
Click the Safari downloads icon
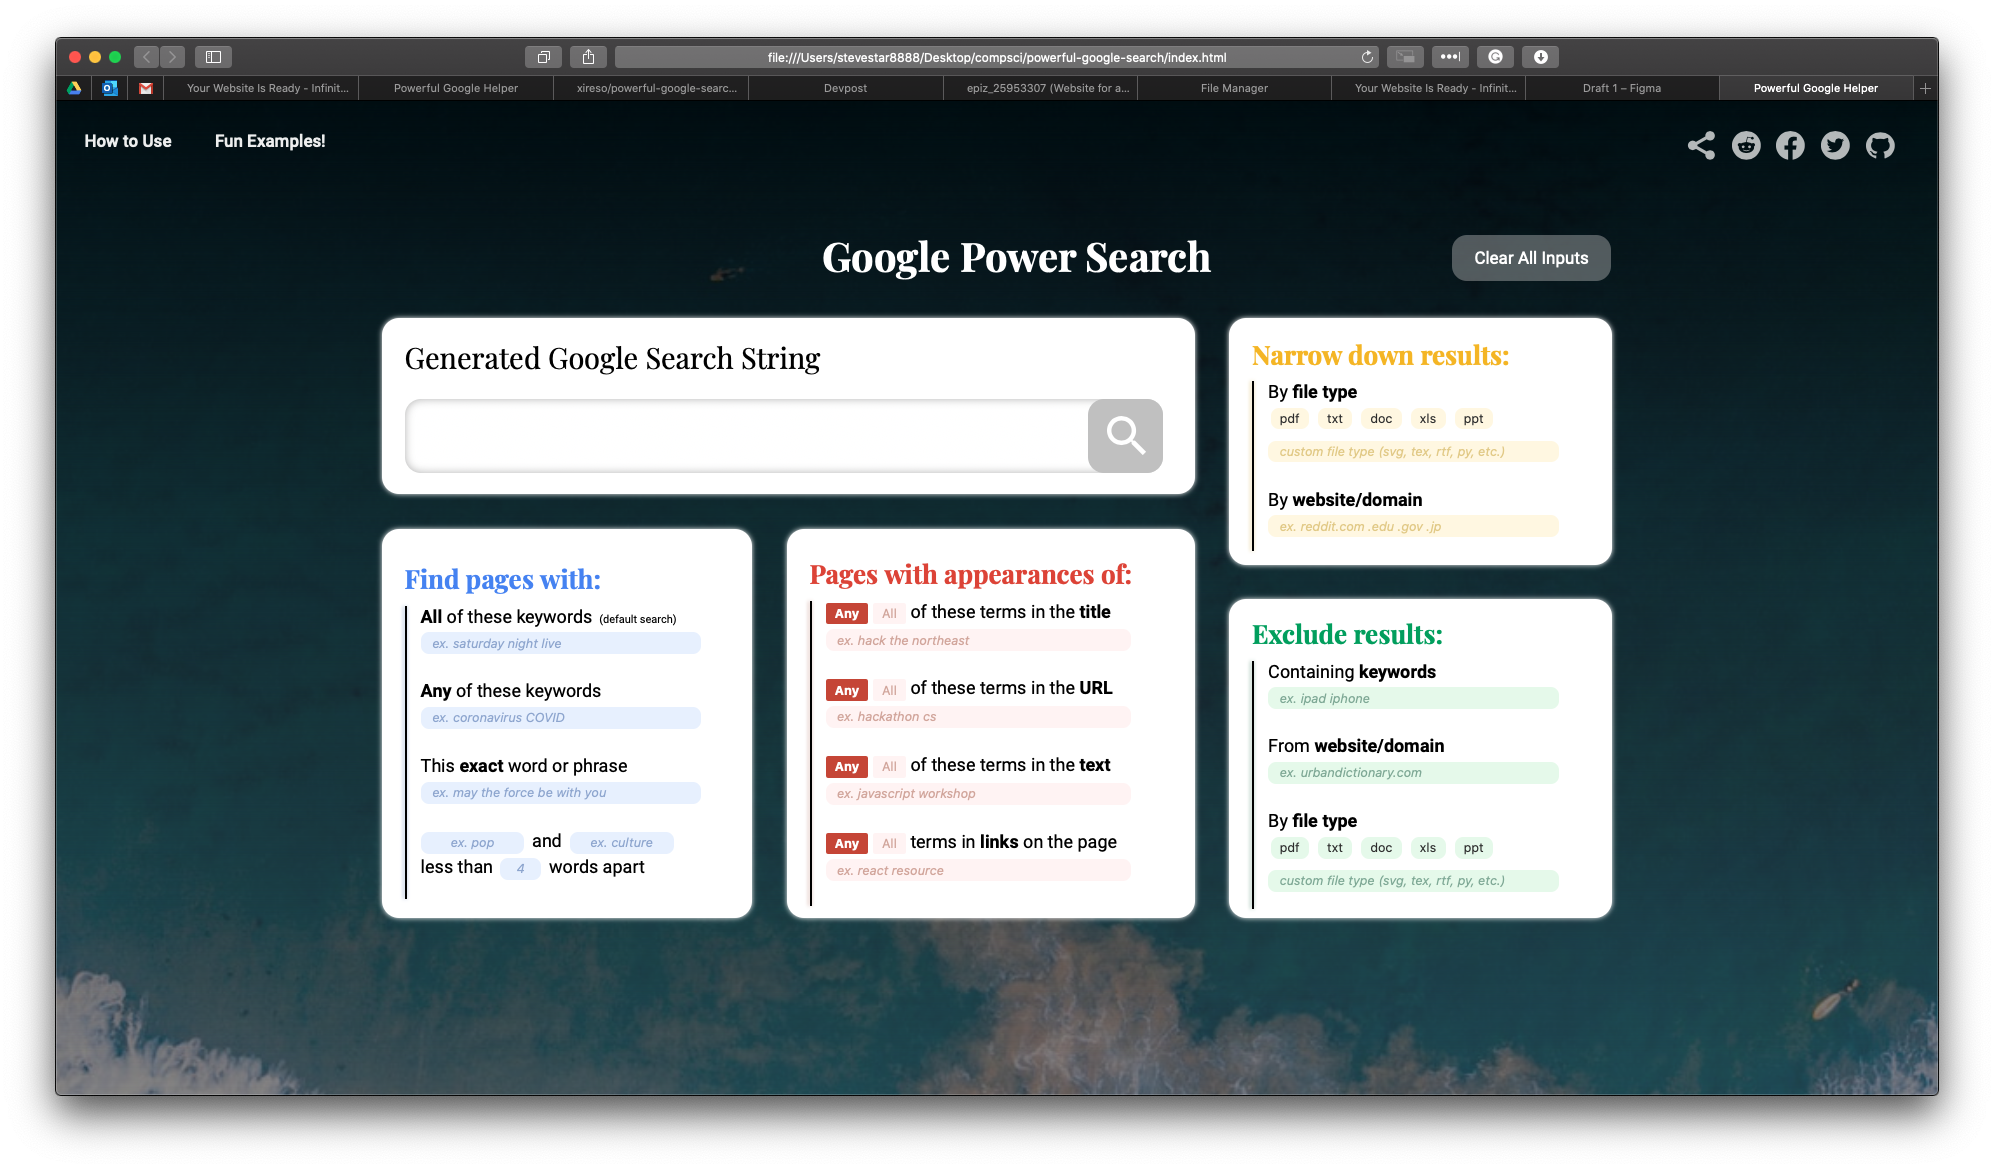1540,57
